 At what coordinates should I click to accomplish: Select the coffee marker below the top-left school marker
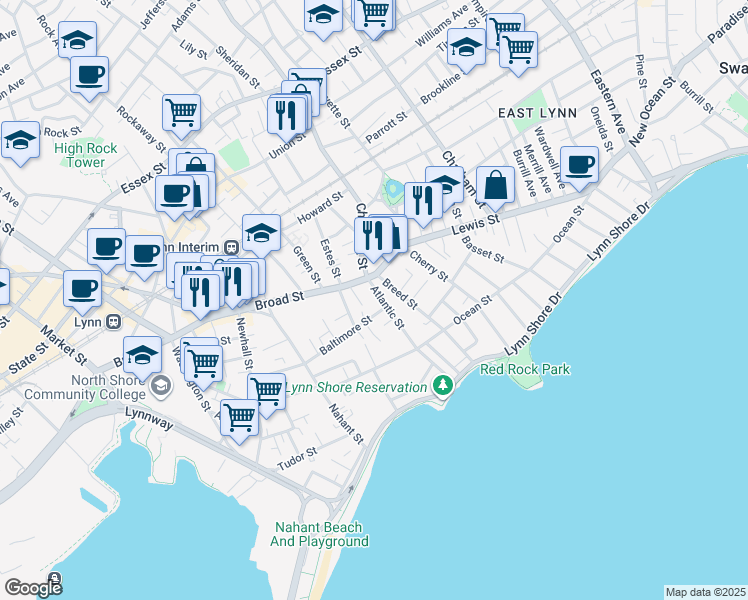(89, 75)
